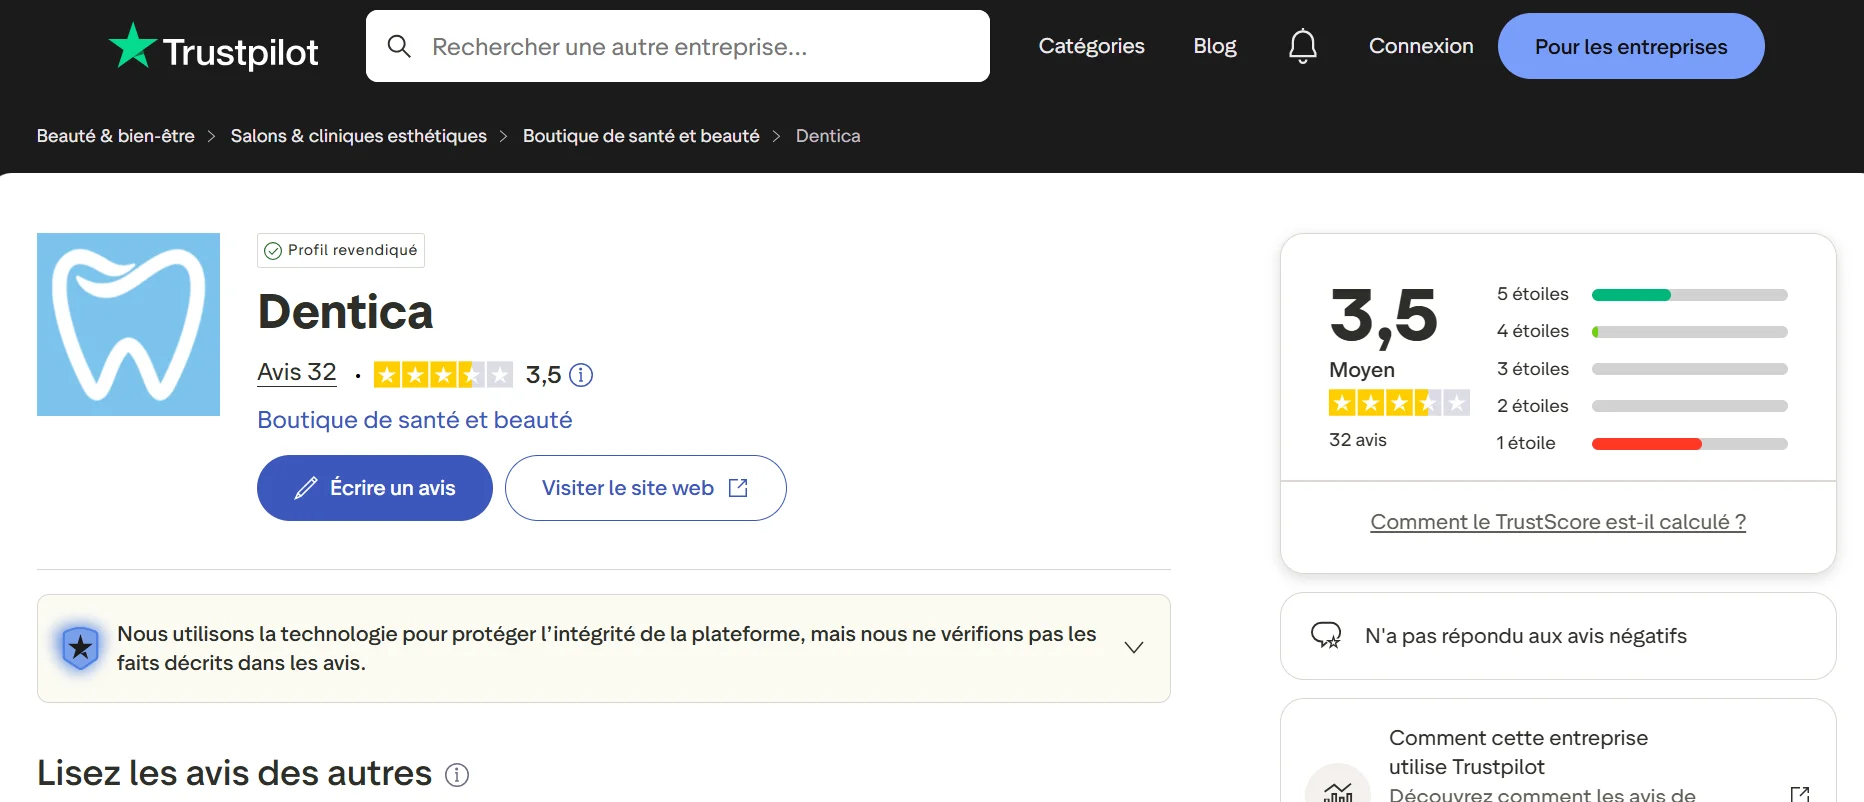Open the blue Boutique de santé et beauté category link
The height and width of the screenshot is (802, 1864).
coord(415,420)
